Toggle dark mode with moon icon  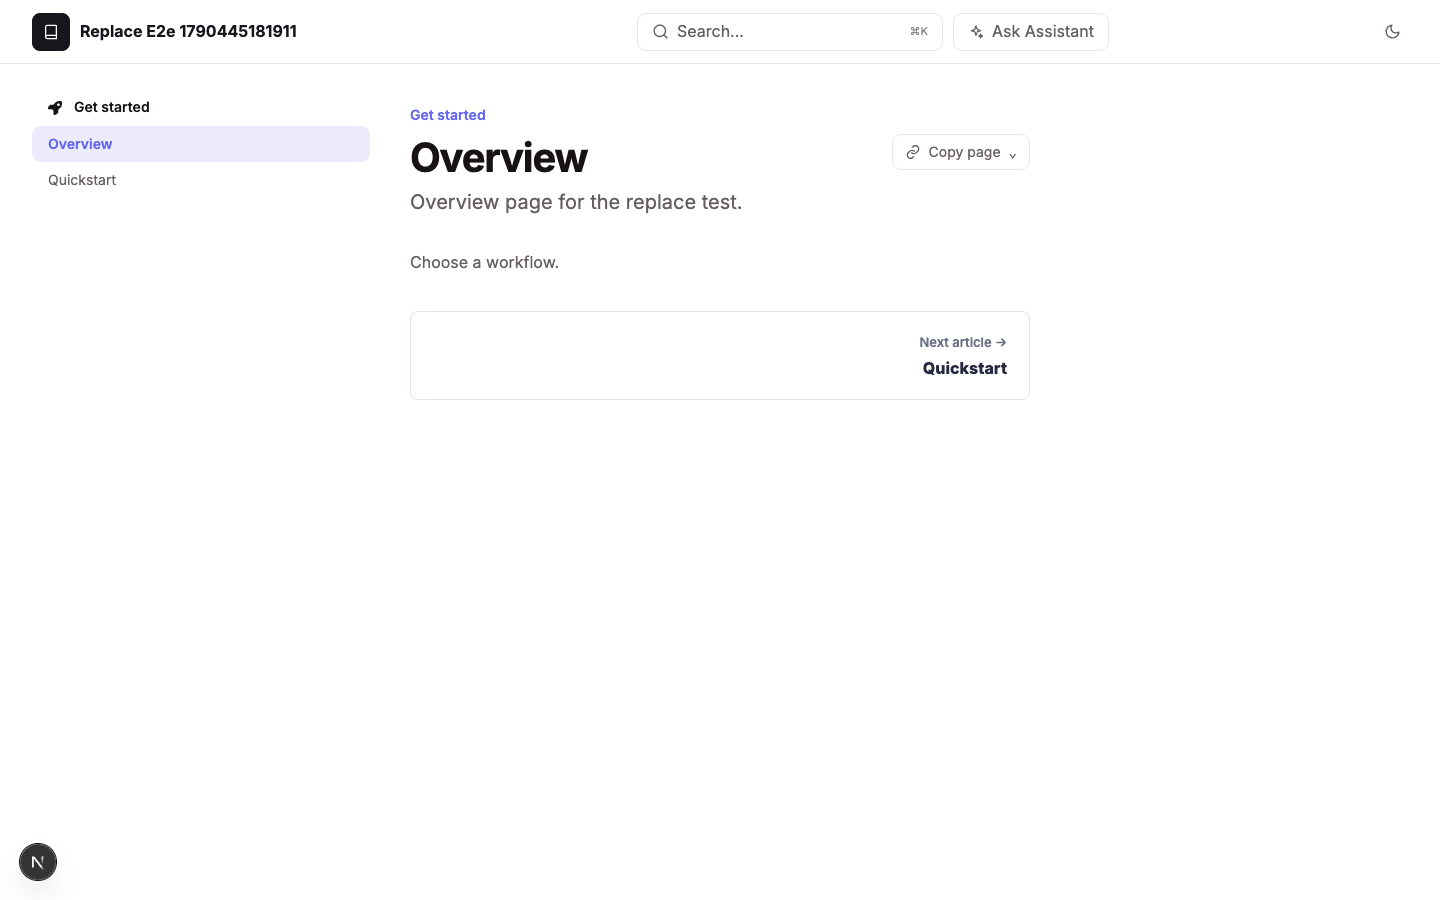coord(1392,32)
